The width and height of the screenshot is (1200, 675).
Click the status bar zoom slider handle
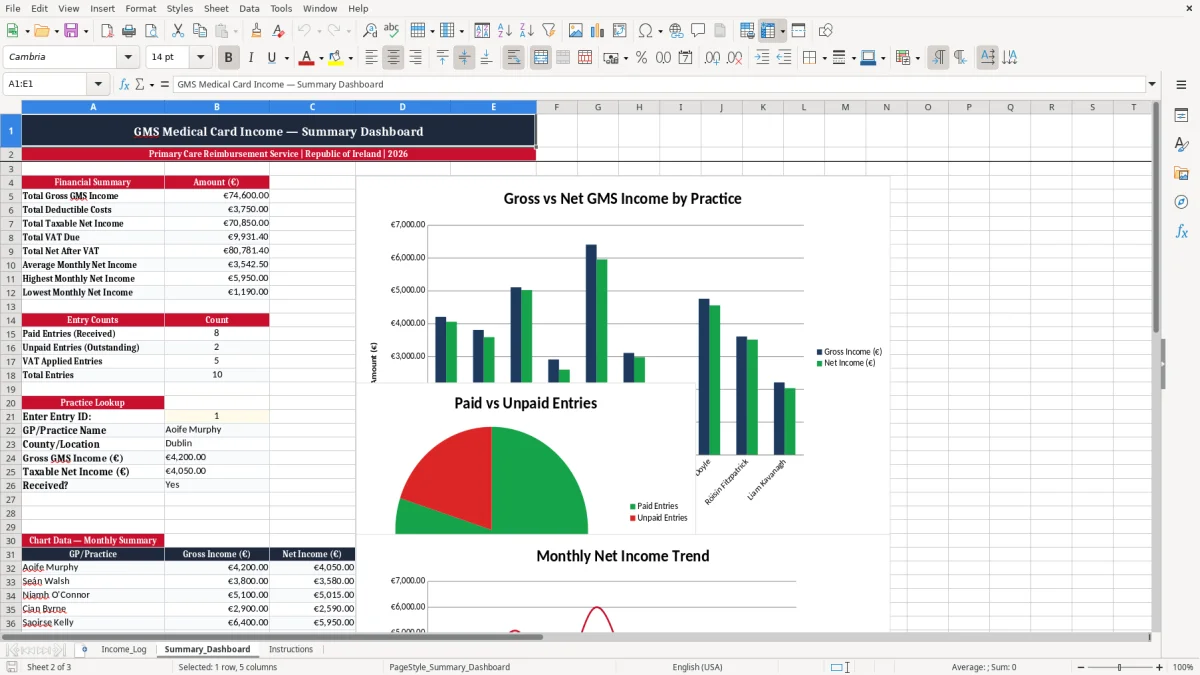tap(1120, 667)
